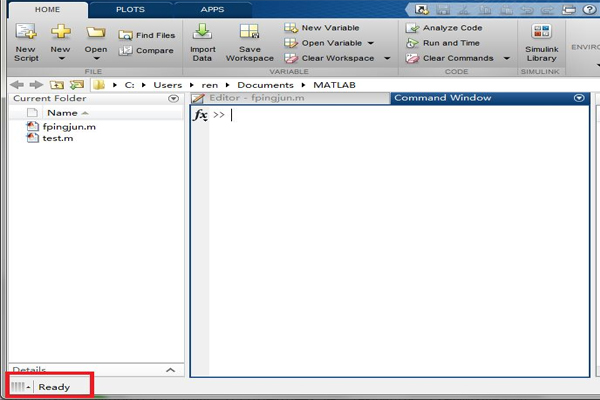Click the Clear Workspace eraser icon
600x400 pixels.
click(x=291, y=58)
